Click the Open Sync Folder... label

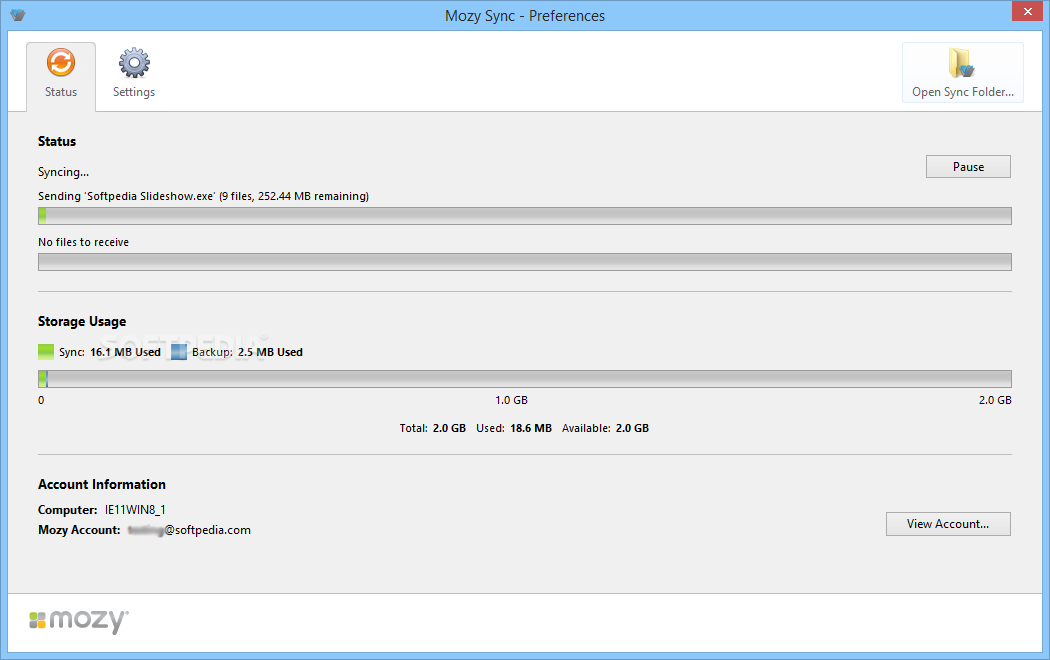963,92
